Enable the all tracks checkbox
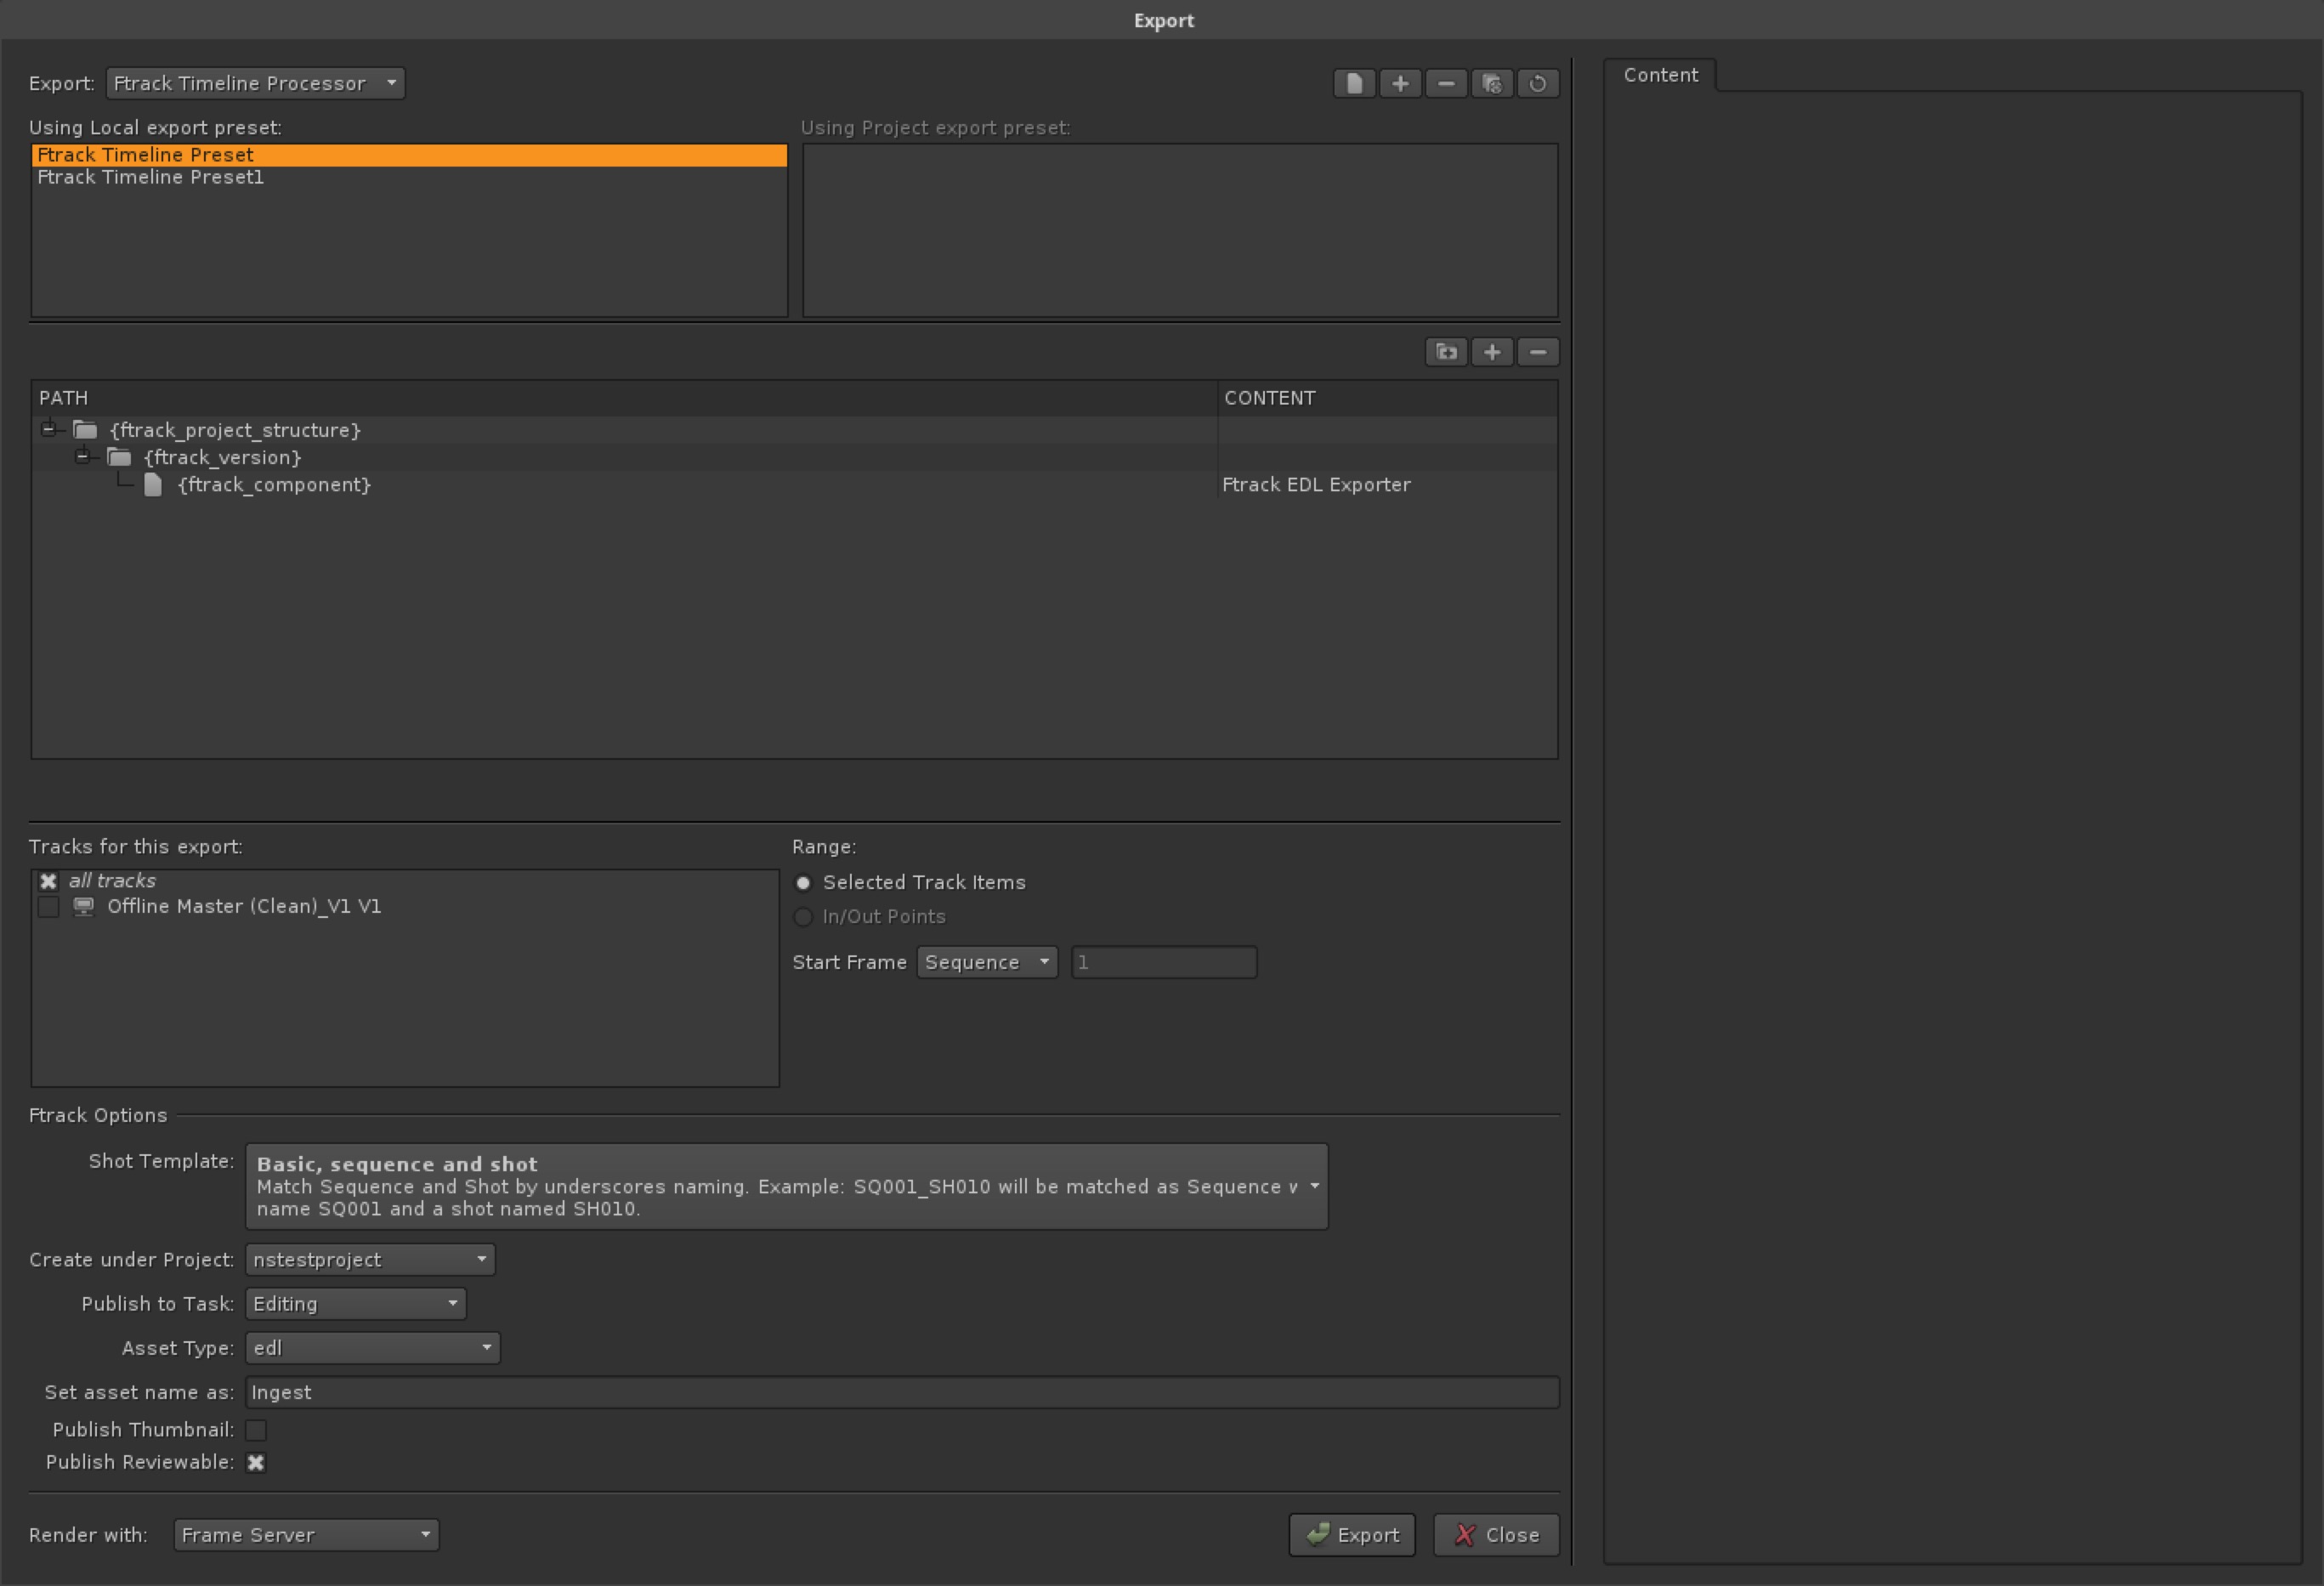The image size is (2324, 1586). click(x=48, y=881)
